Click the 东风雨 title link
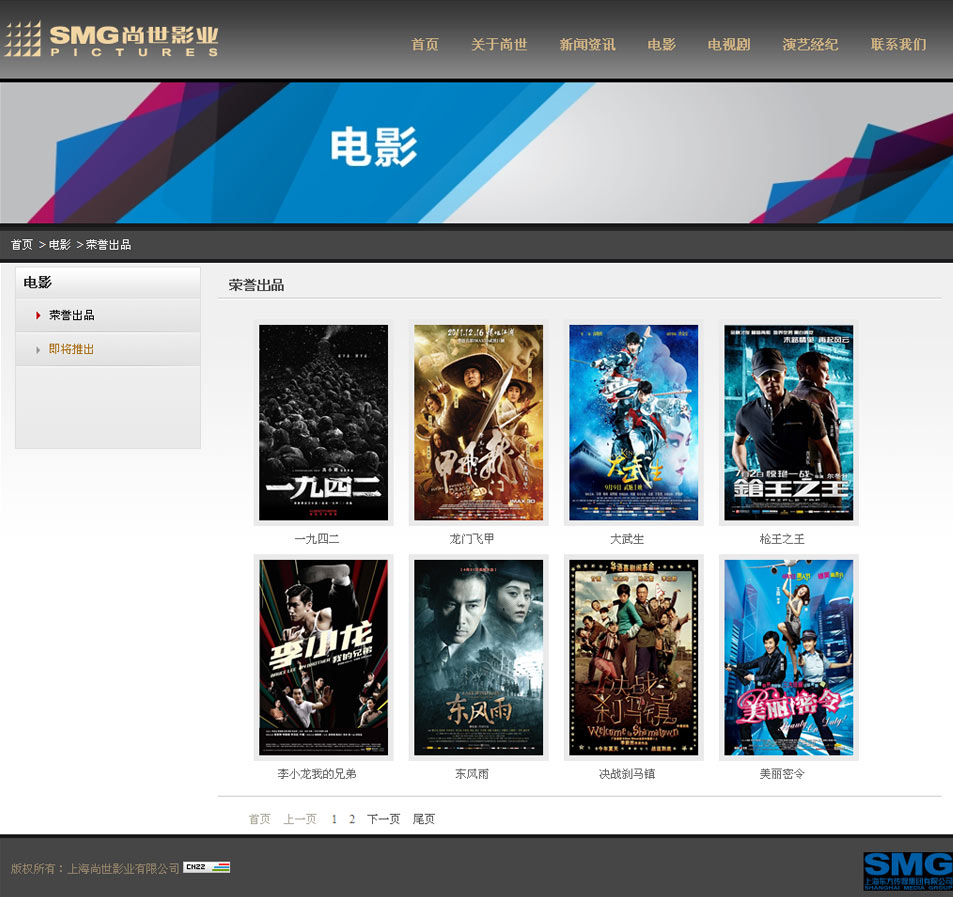 (x=472, y=774)
